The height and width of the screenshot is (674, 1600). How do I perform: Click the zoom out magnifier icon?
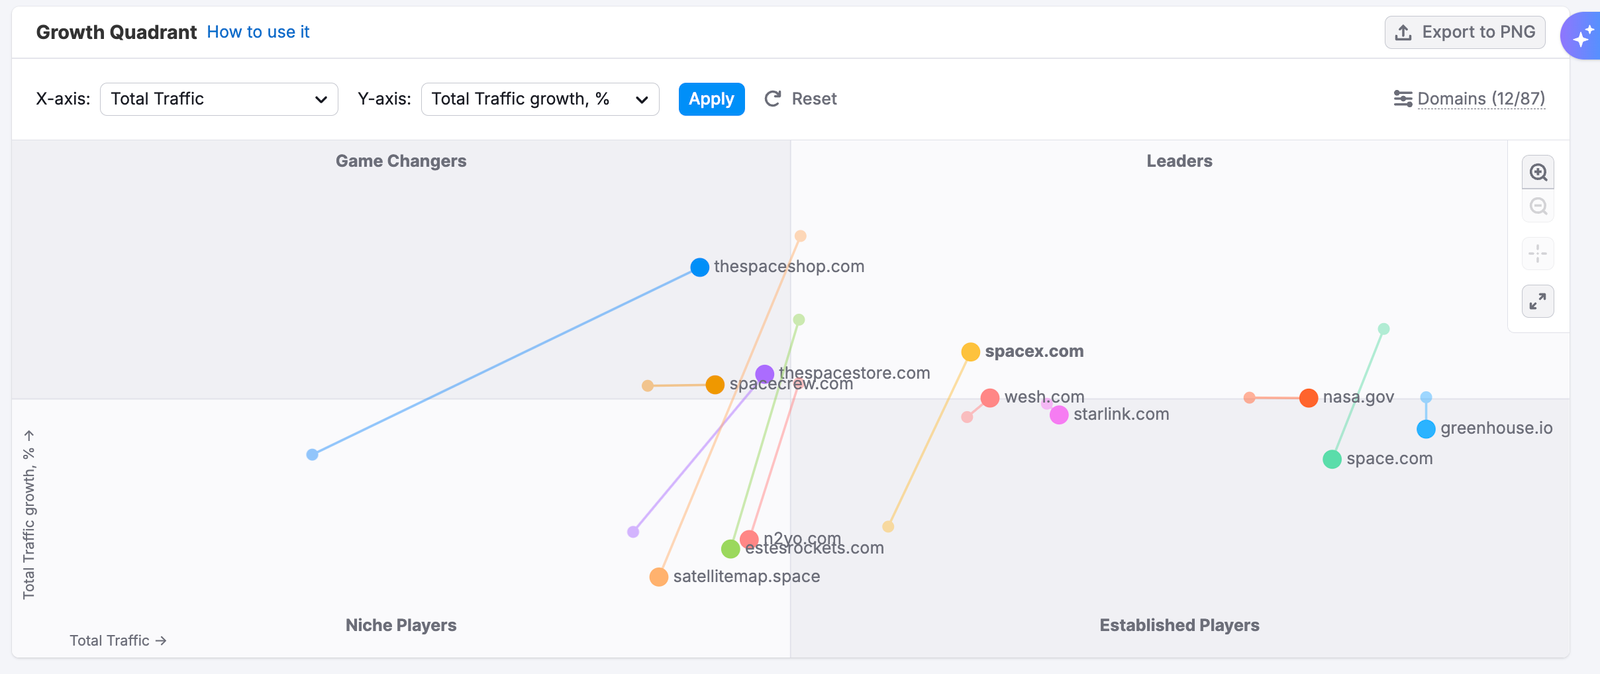[x=1538, y=207]
